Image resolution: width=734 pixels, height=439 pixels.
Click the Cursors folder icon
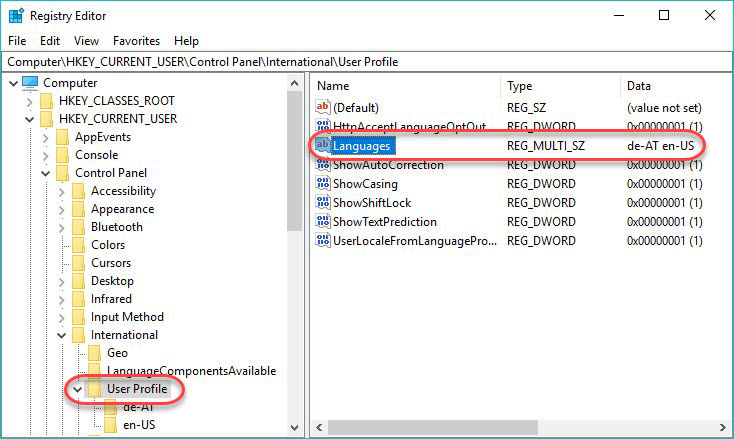tap(79, 263)
